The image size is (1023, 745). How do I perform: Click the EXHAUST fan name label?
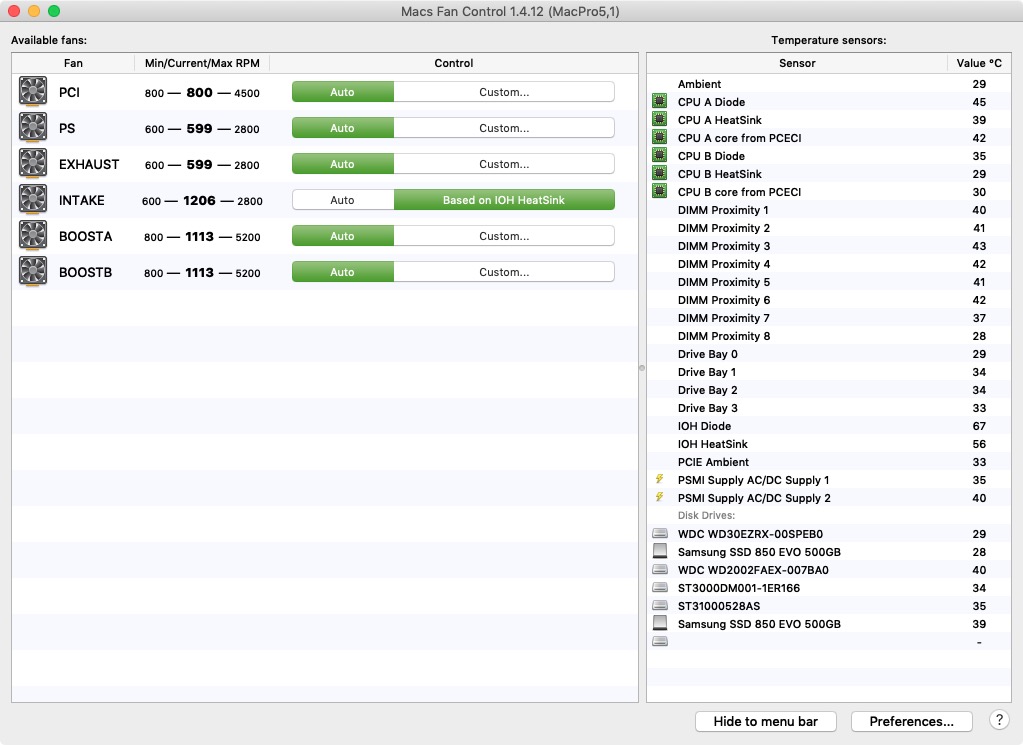tap(89, 164)
